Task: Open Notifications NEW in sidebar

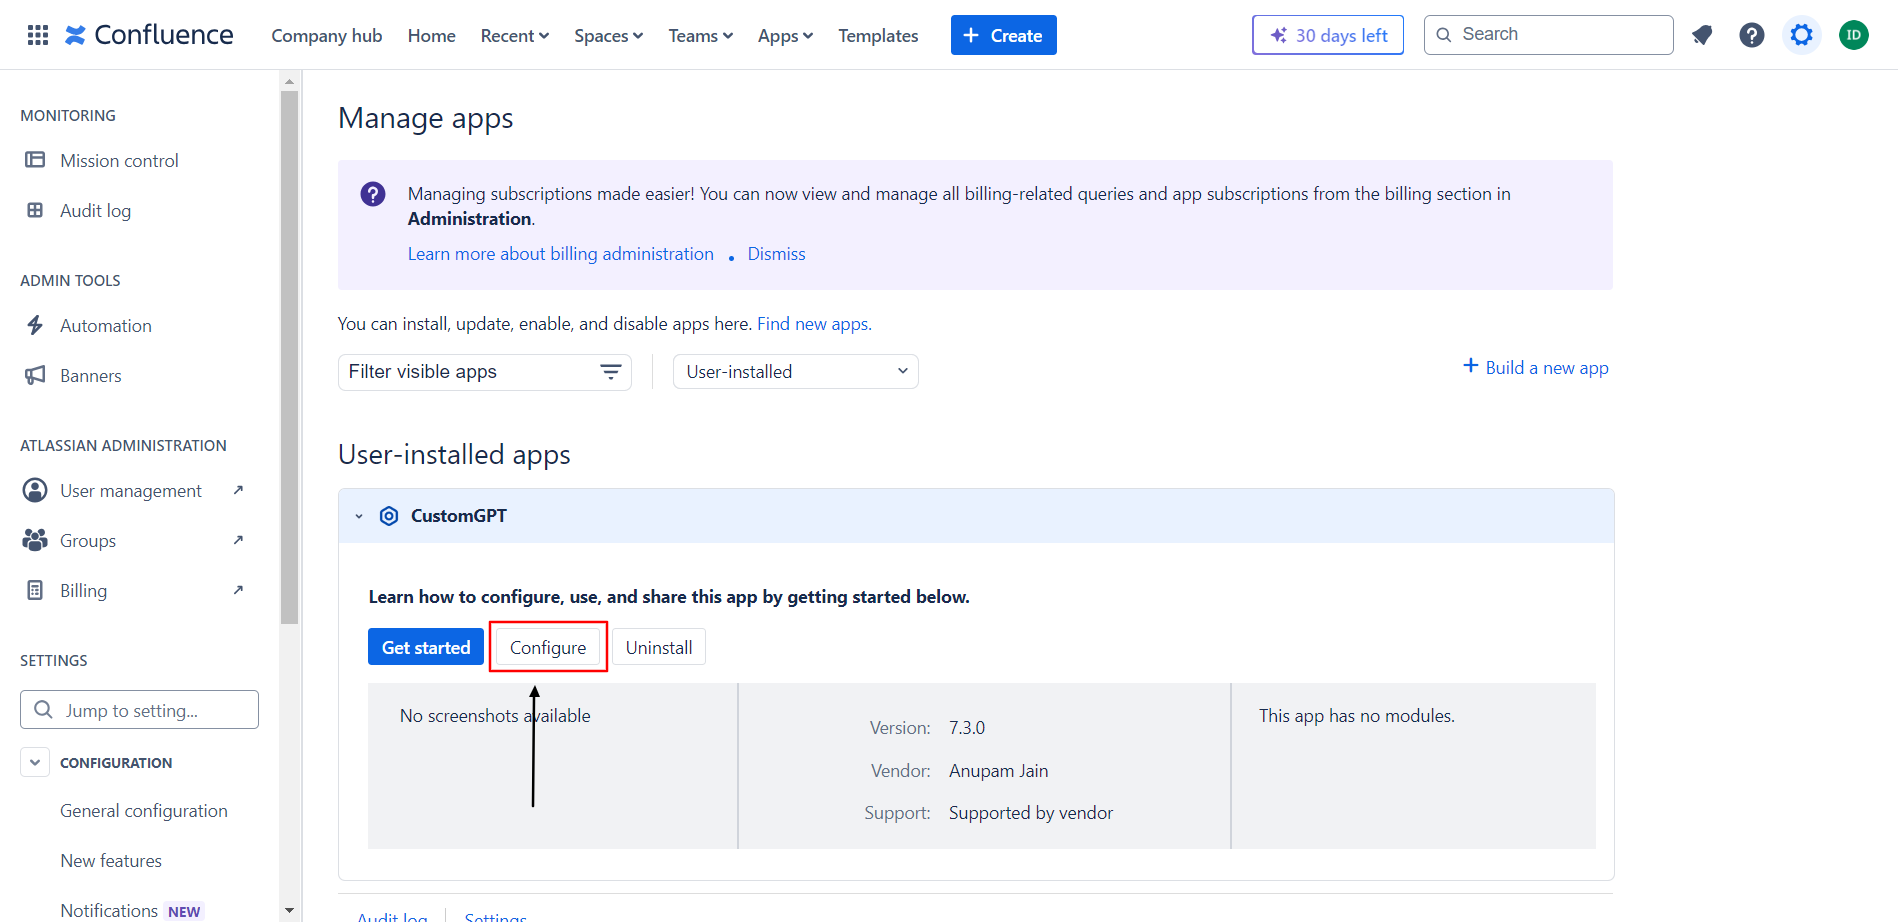Action: (131, 911)
